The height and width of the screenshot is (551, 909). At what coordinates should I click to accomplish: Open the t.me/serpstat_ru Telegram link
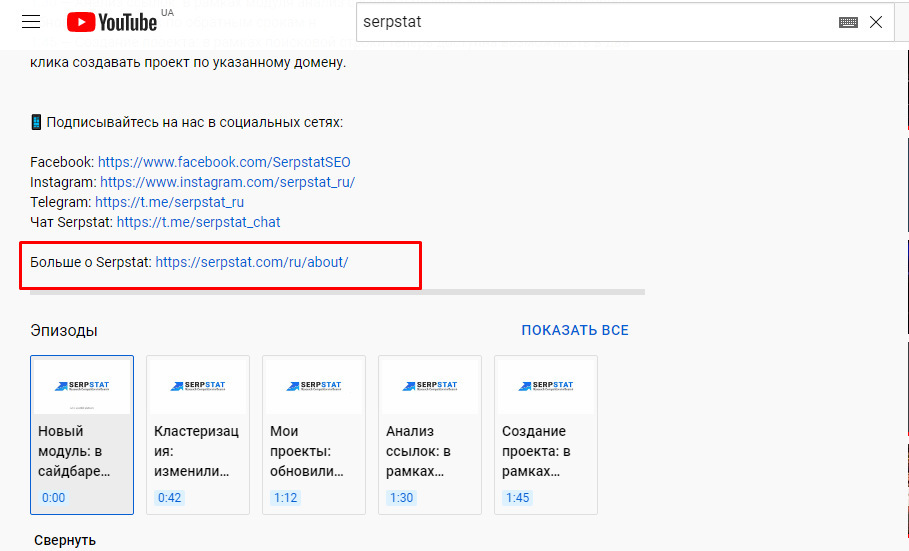pos(169,202)
